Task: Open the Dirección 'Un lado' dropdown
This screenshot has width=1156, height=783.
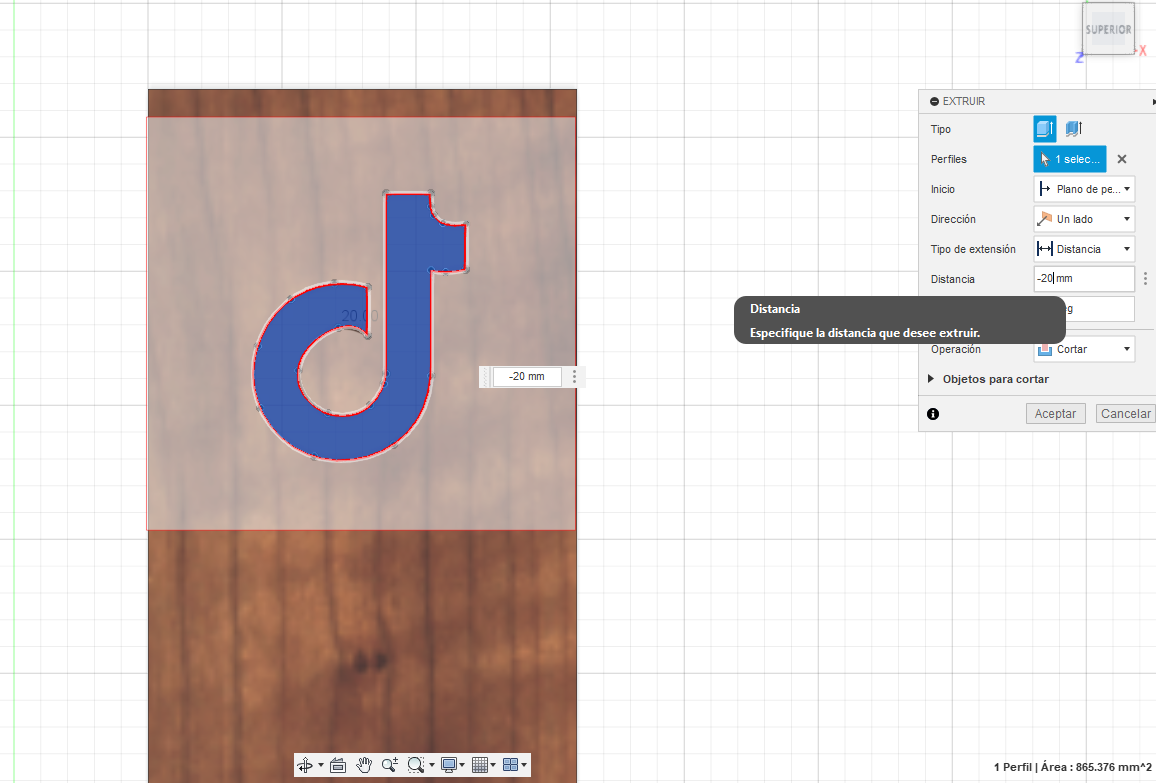Action: point(1084,219)
